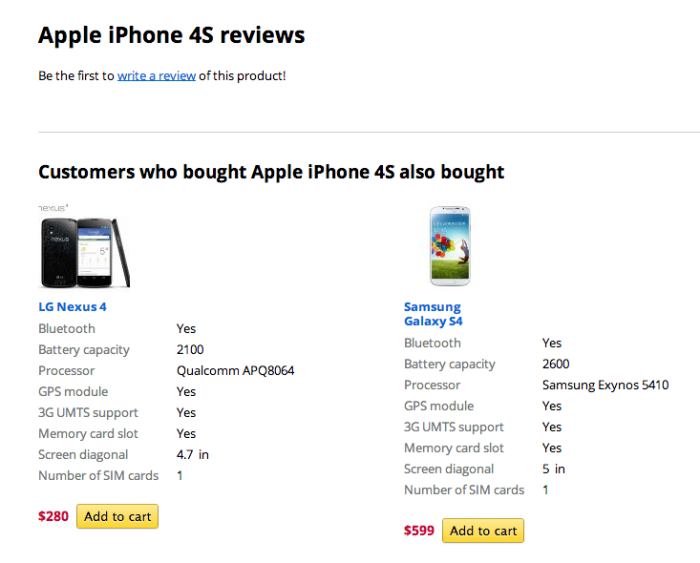
Task: Click the 2600 battery capacity value
Action: (556, 364)
